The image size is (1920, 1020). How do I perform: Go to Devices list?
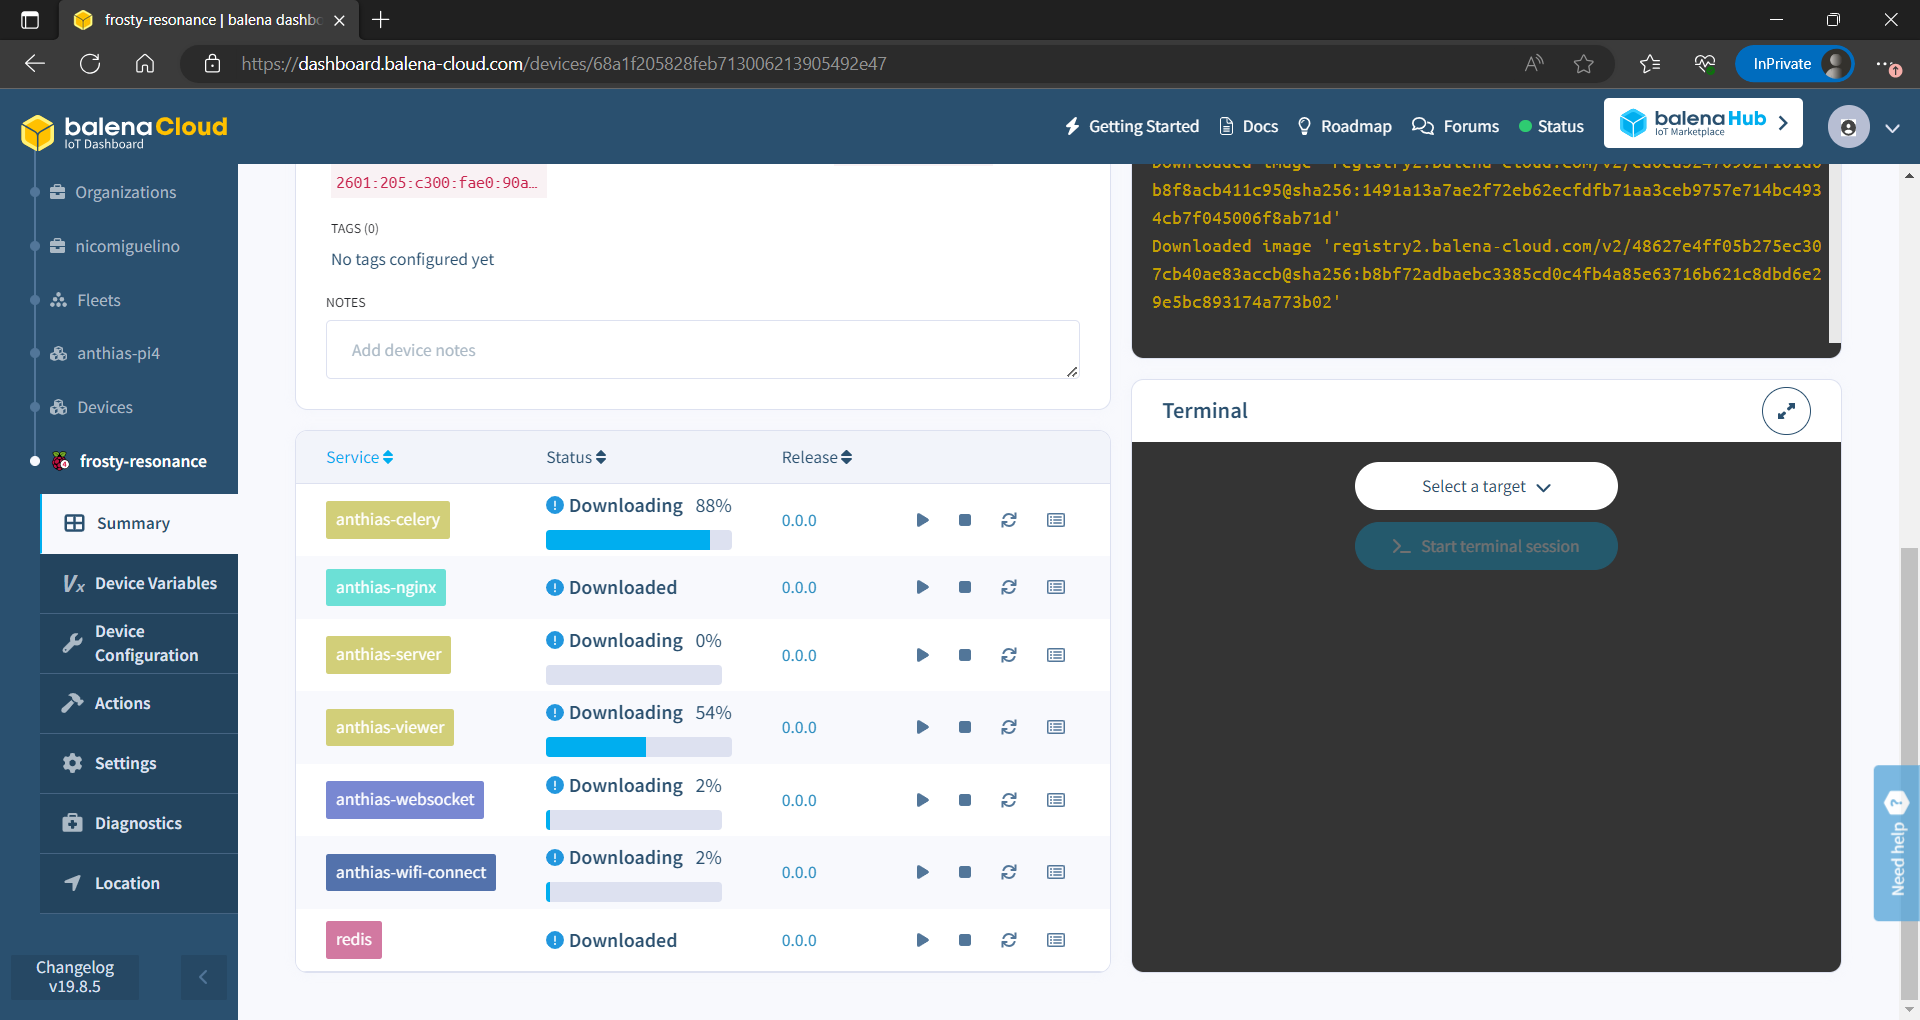(x=91, y=407)
